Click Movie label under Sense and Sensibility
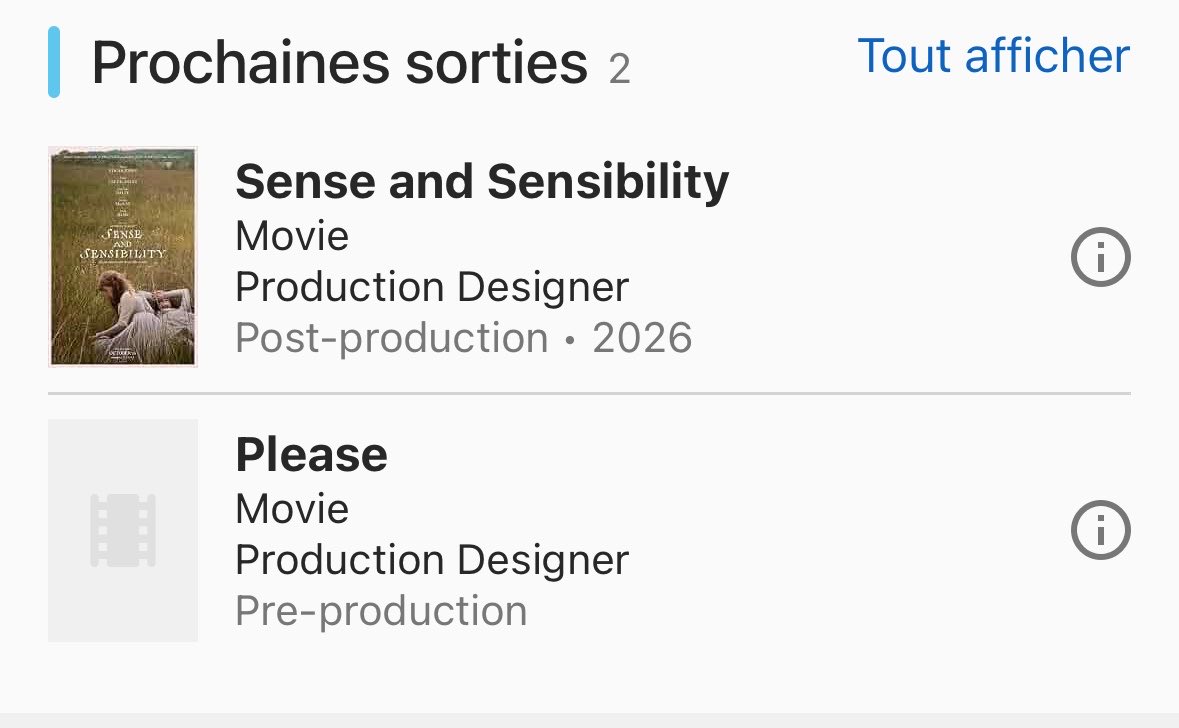 click(292, 236)
